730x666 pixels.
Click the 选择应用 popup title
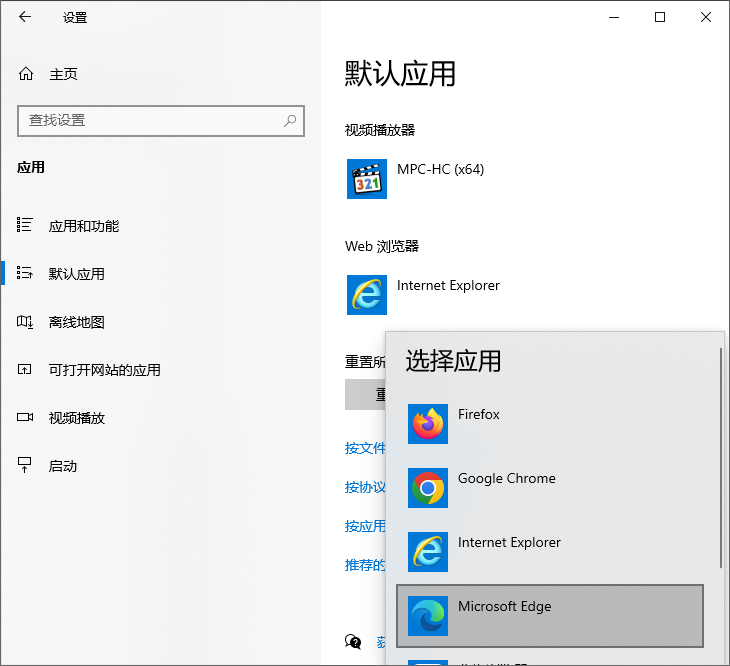coord(453,361)
